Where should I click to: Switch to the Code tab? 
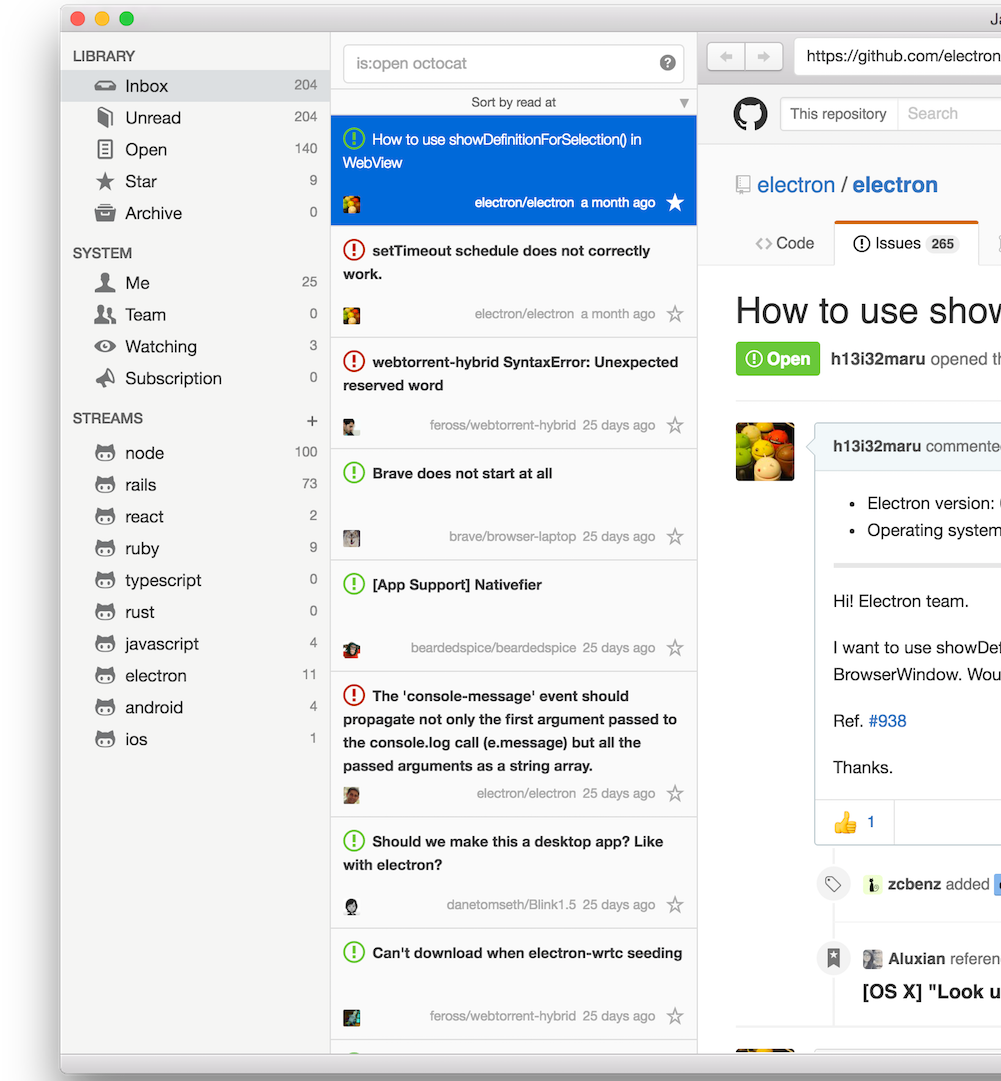[x=785, y=243]
